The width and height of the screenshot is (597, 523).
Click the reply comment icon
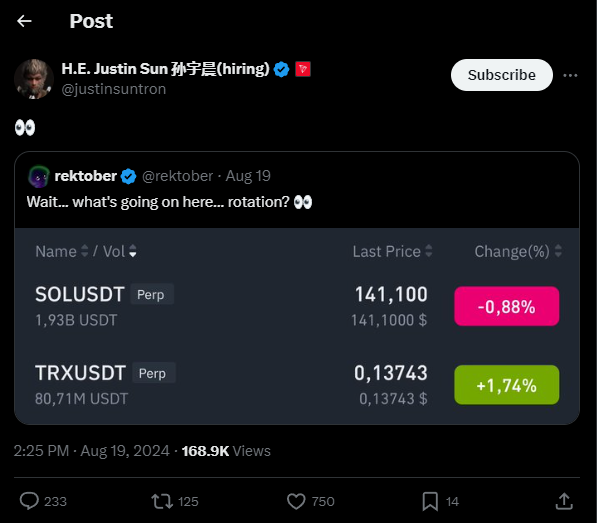point(29,501)
